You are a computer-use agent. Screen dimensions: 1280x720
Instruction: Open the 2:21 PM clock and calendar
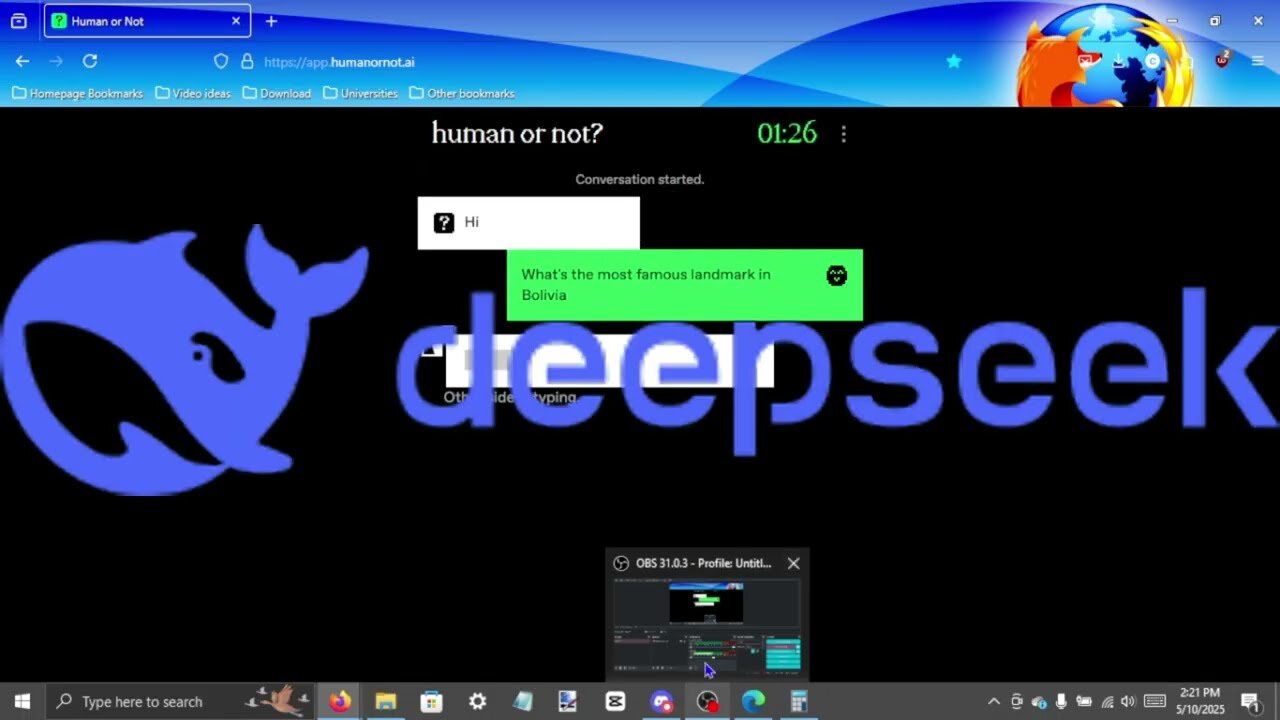tap(1200, 701)
